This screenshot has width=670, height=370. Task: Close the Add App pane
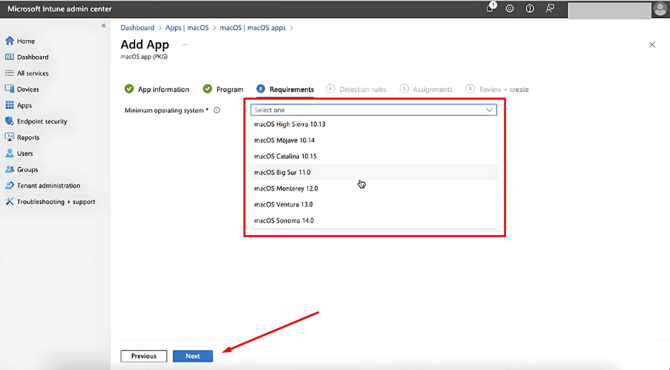click(x=652, y=45)
